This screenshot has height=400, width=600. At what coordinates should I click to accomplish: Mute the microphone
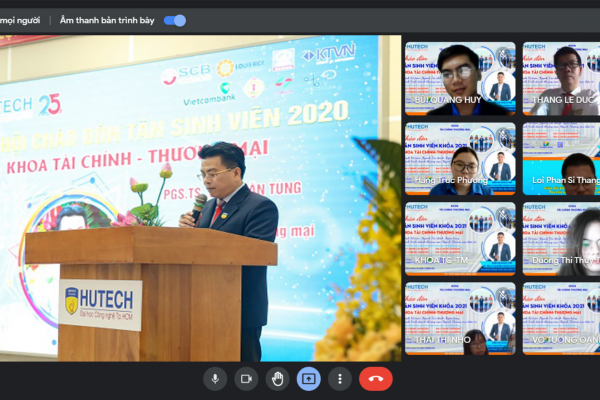click(215, 379)
